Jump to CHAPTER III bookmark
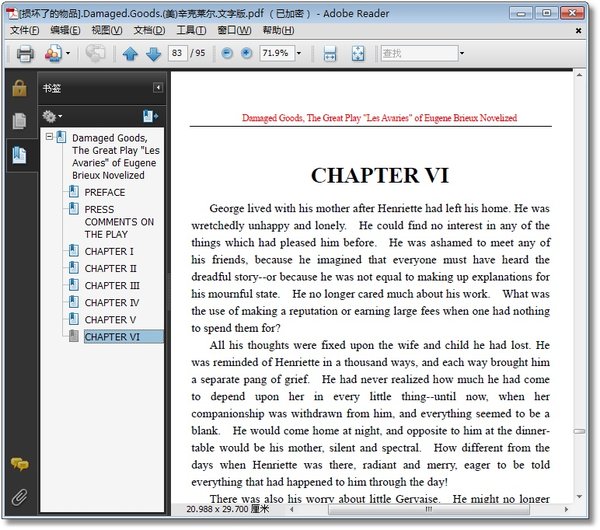Viewport: 600px width, 530px height. coord(112,286)
